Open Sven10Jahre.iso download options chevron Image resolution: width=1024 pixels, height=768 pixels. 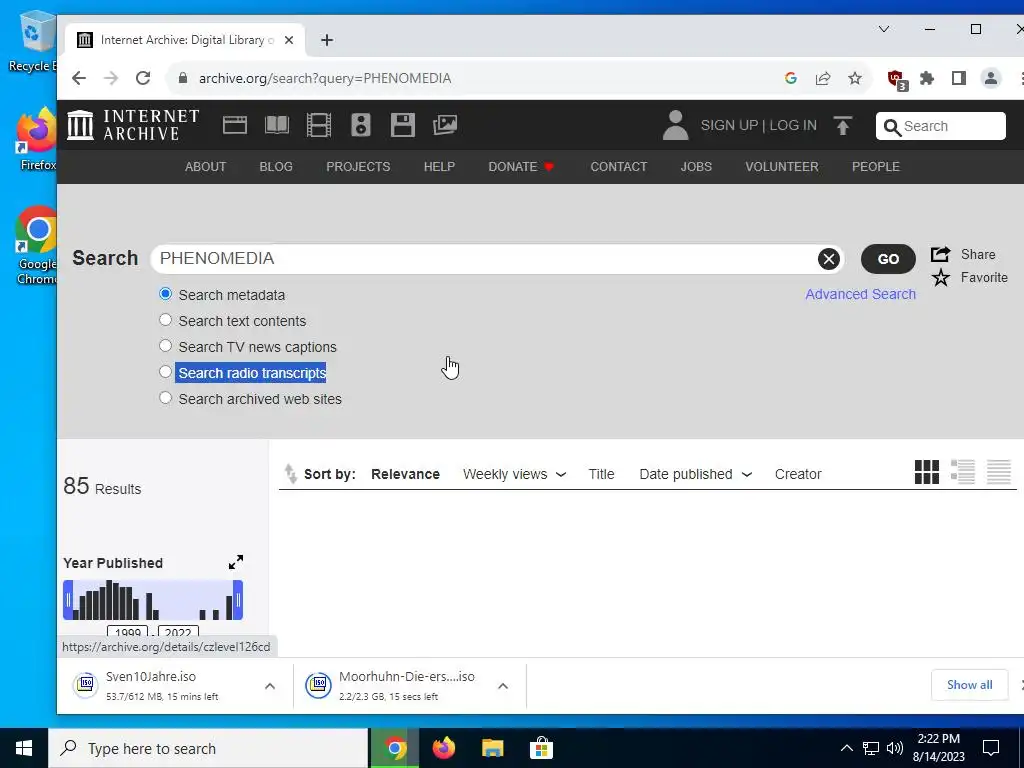[x=270, y=686]
